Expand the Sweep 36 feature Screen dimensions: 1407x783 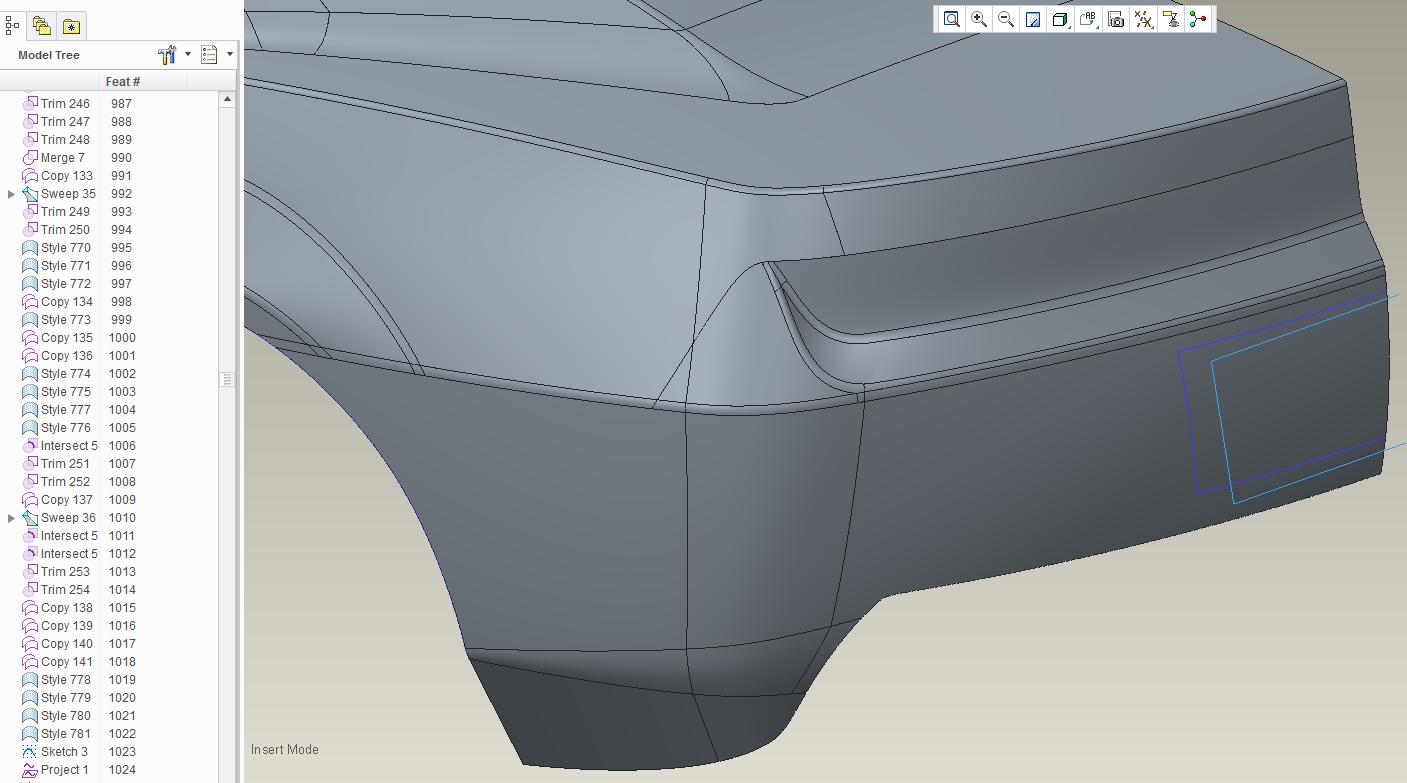tap(11, 518)
